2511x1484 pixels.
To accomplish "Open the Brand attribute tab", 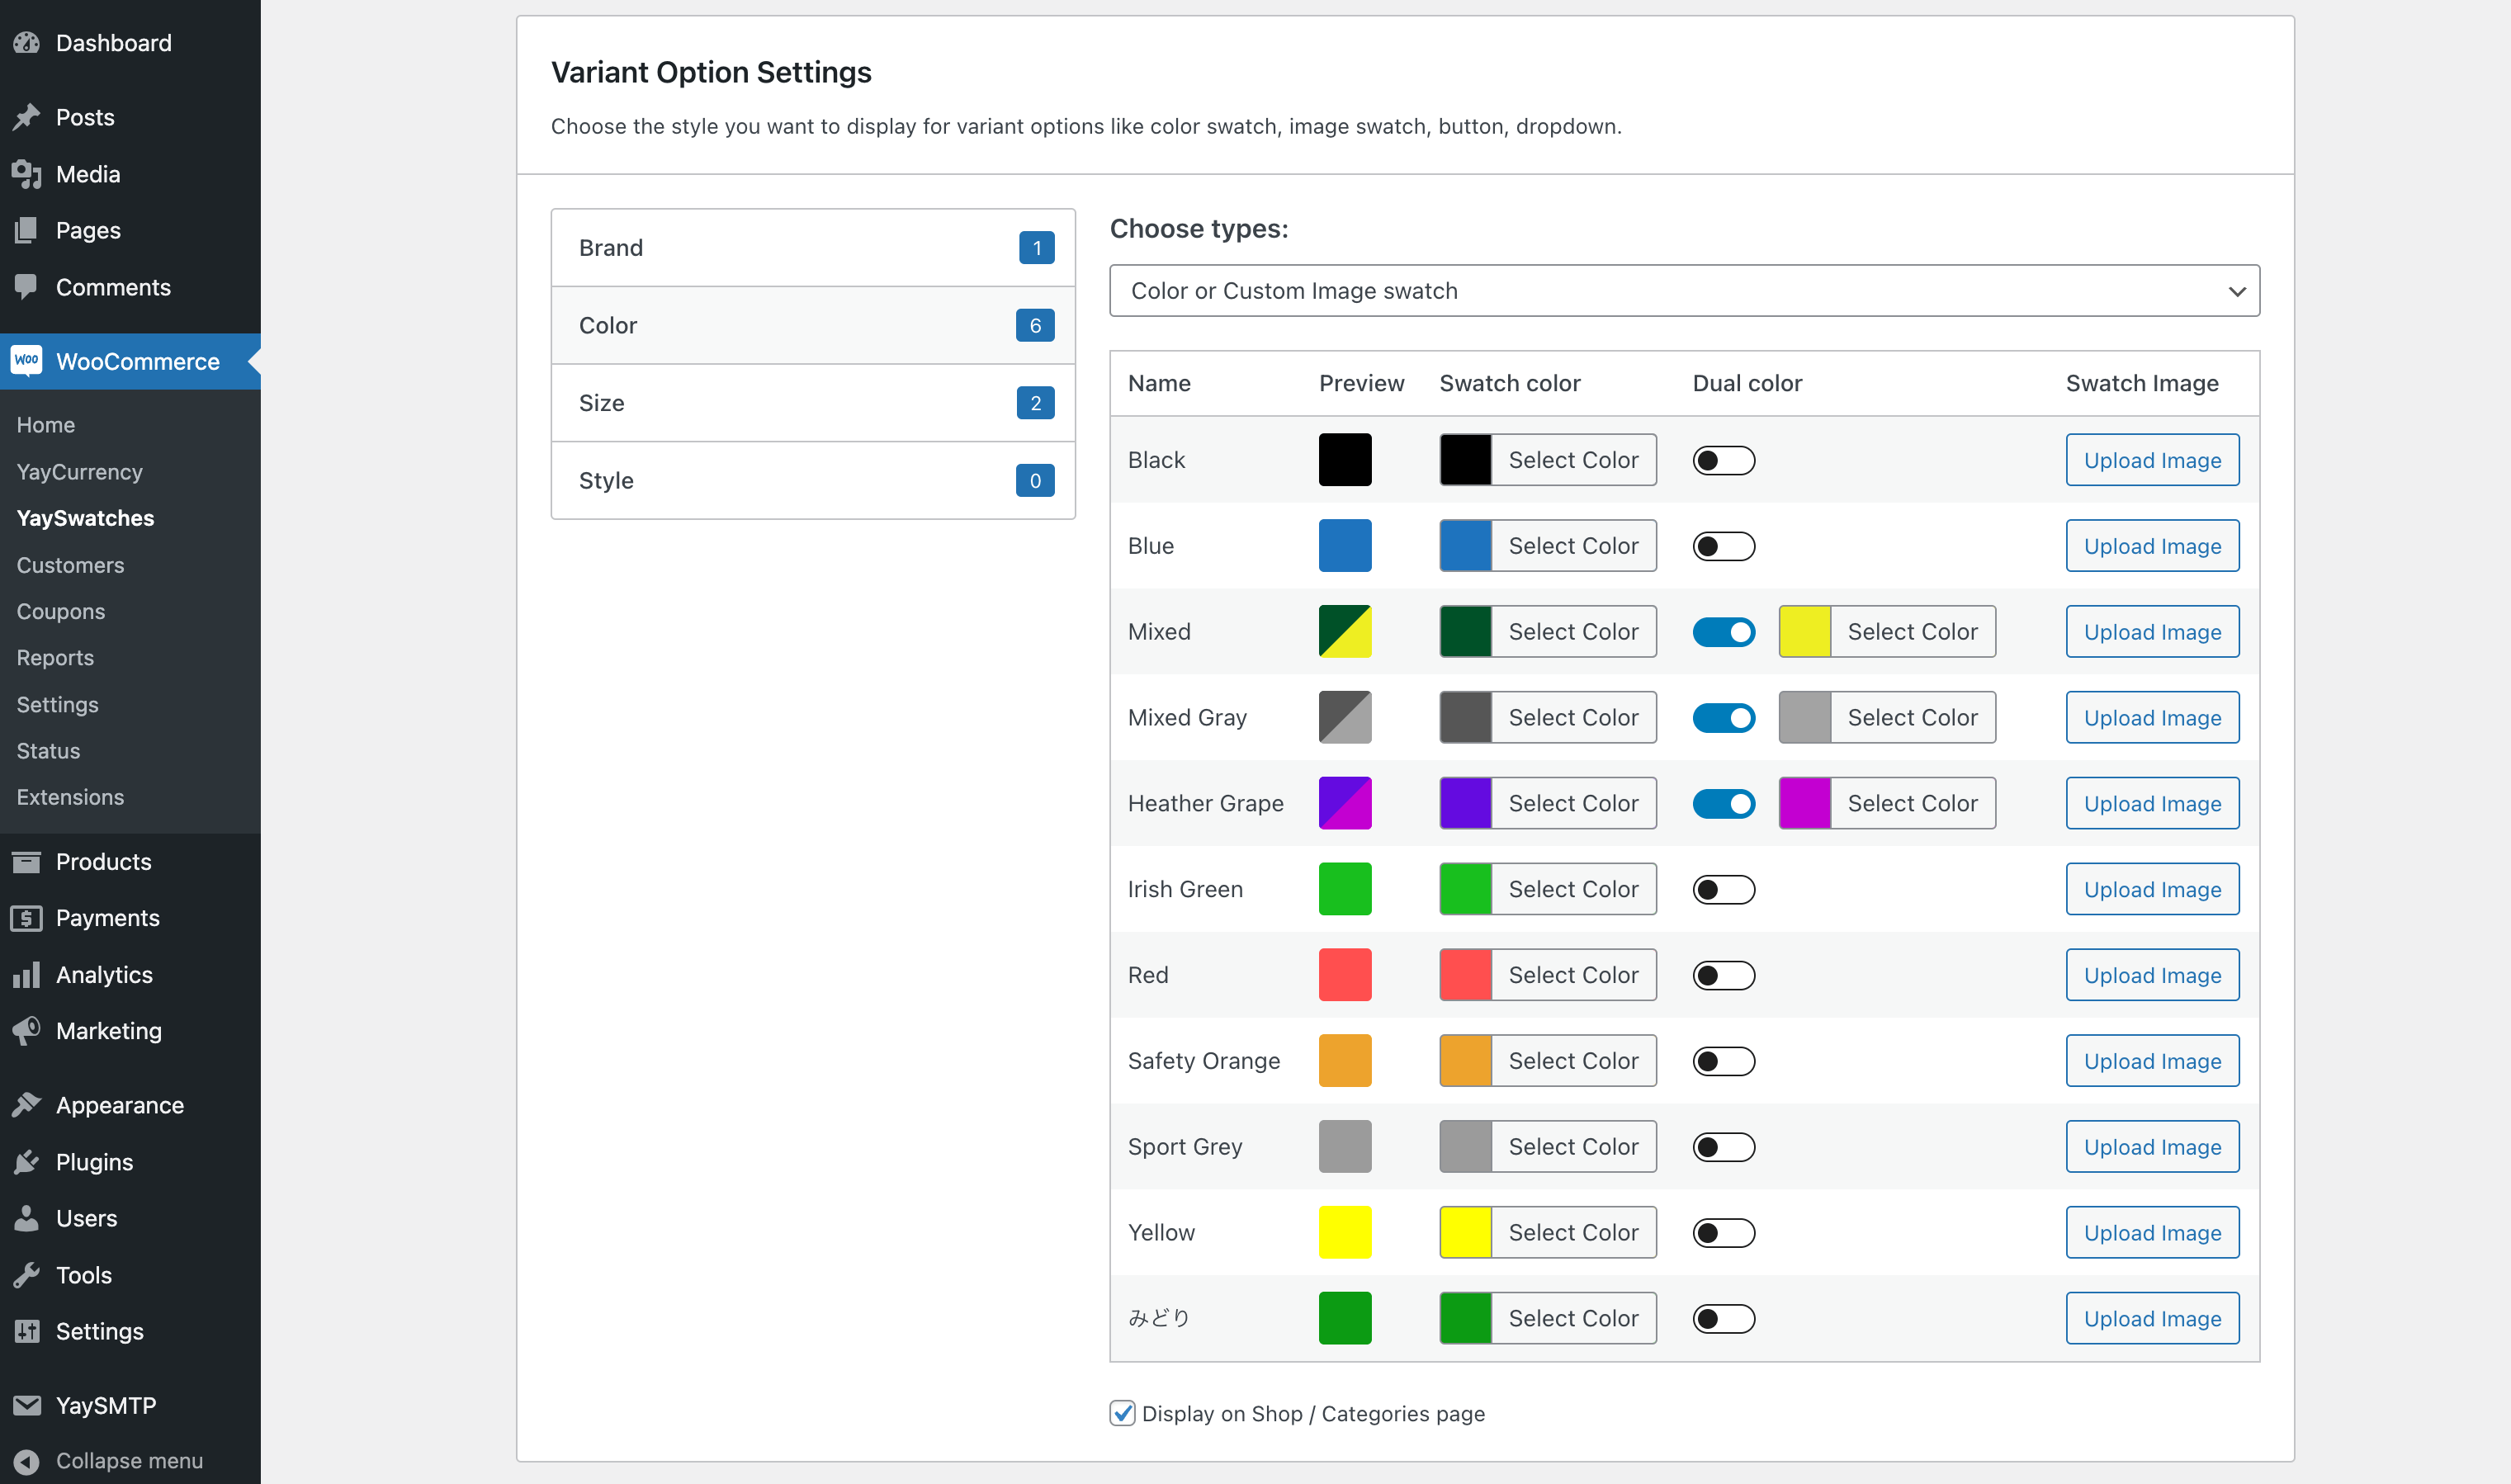I will [x=813, y=248].
